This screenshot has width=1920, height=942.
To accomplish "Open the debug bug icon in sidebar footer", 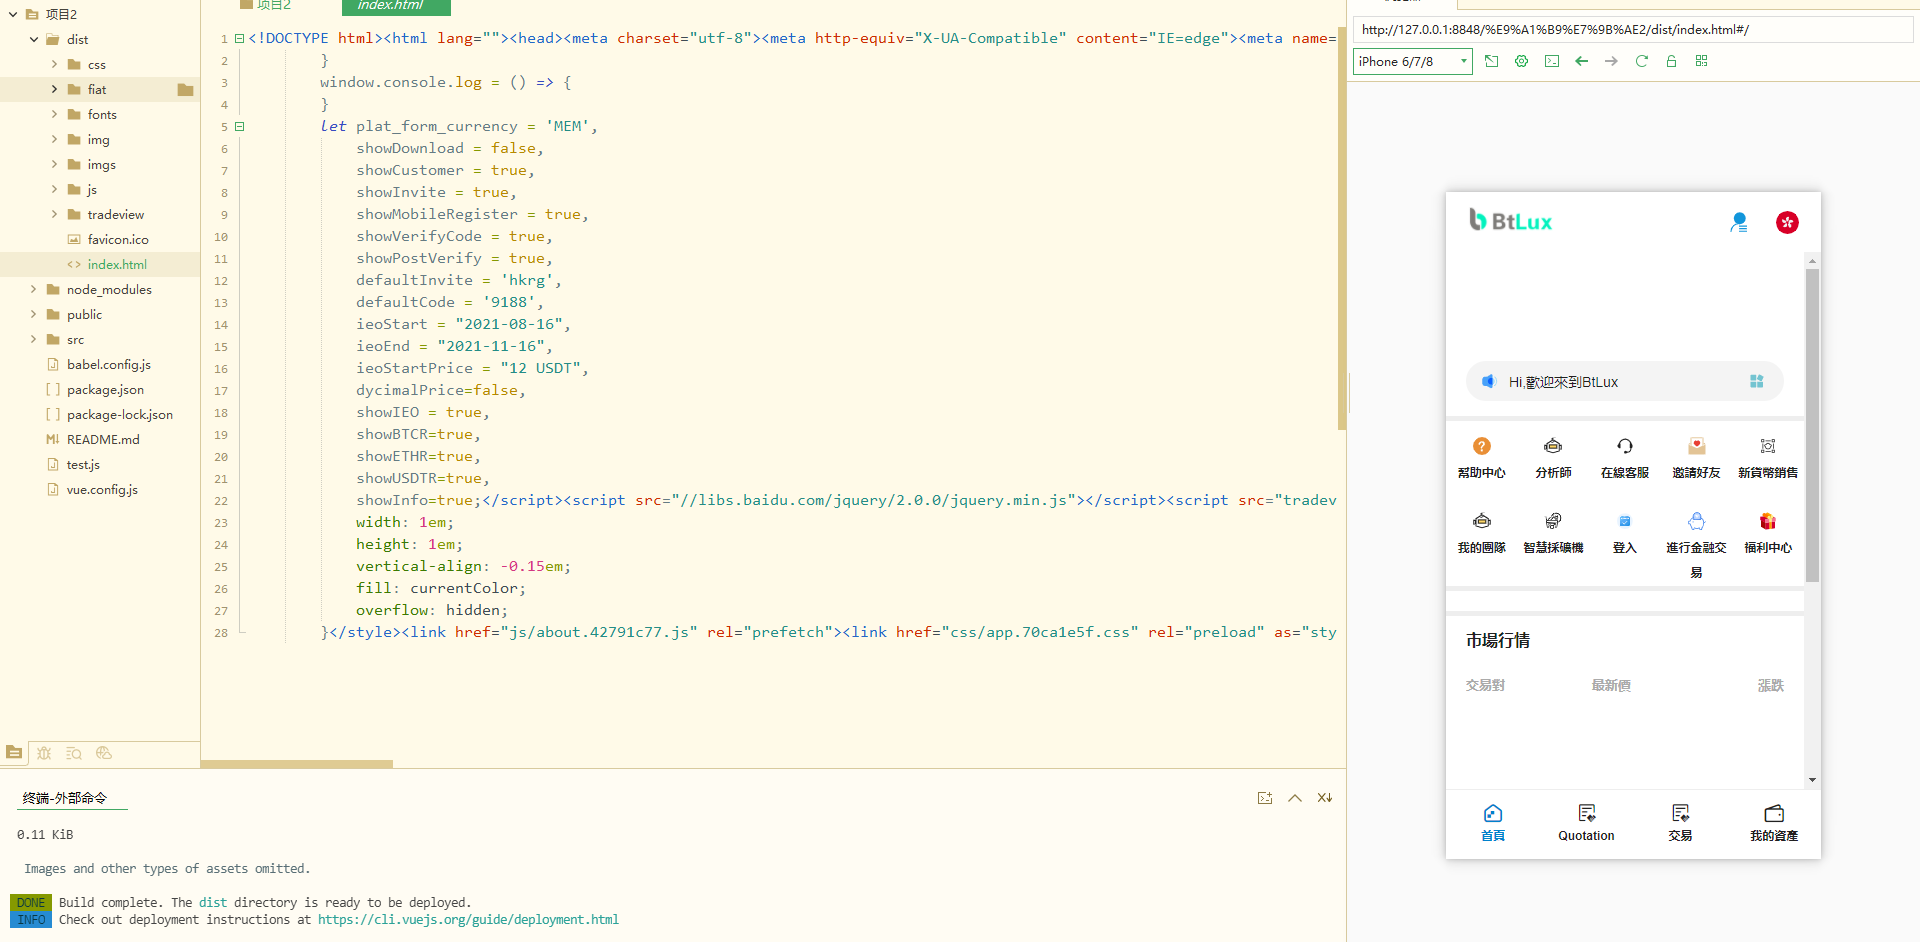I will tap(44, 753).
